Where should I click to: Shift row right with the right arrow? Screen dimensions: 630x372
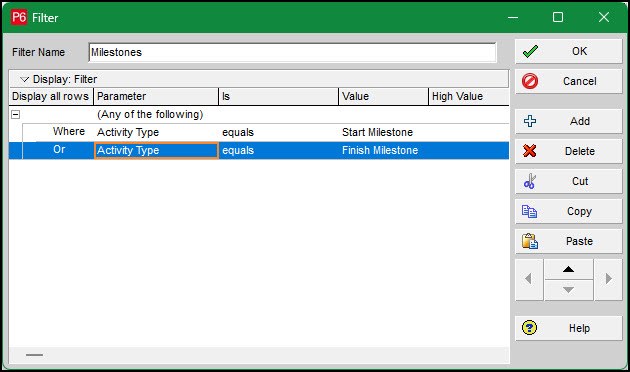(608, 279)
